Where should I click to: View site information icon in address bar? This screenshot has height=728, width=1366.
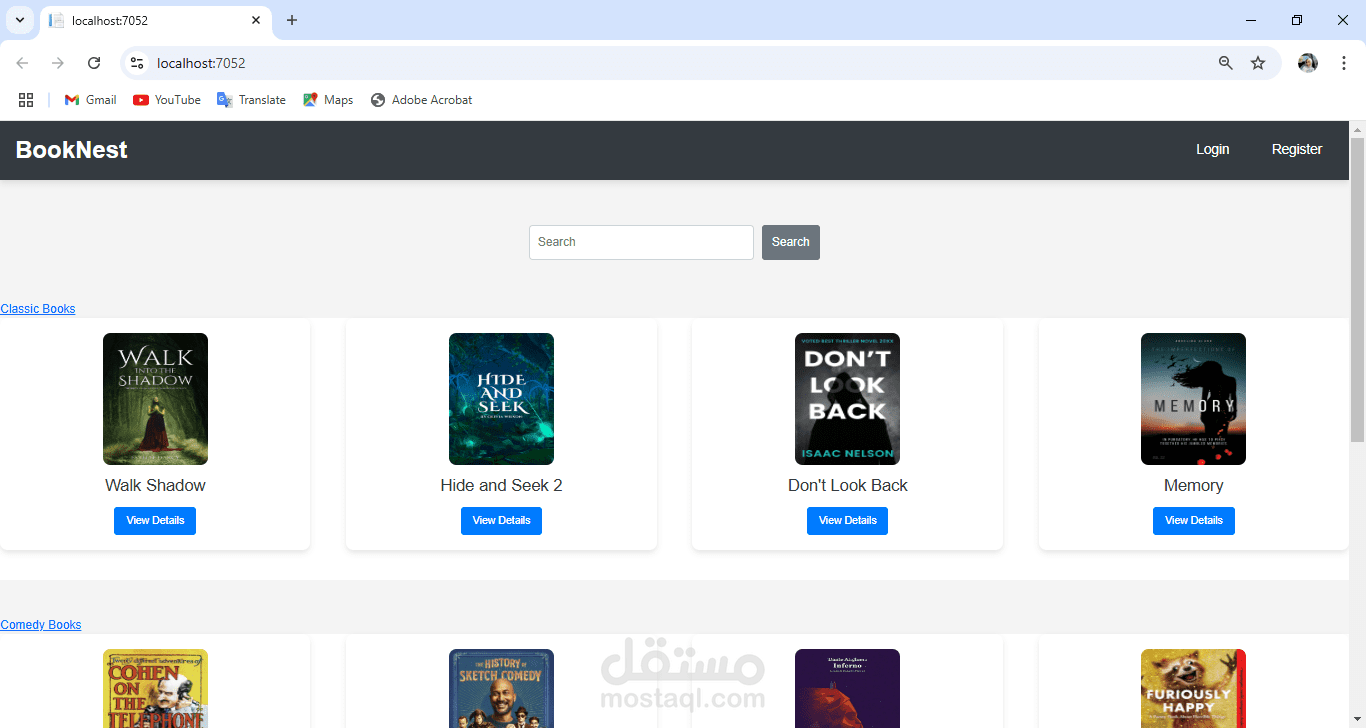click(138, 63)
